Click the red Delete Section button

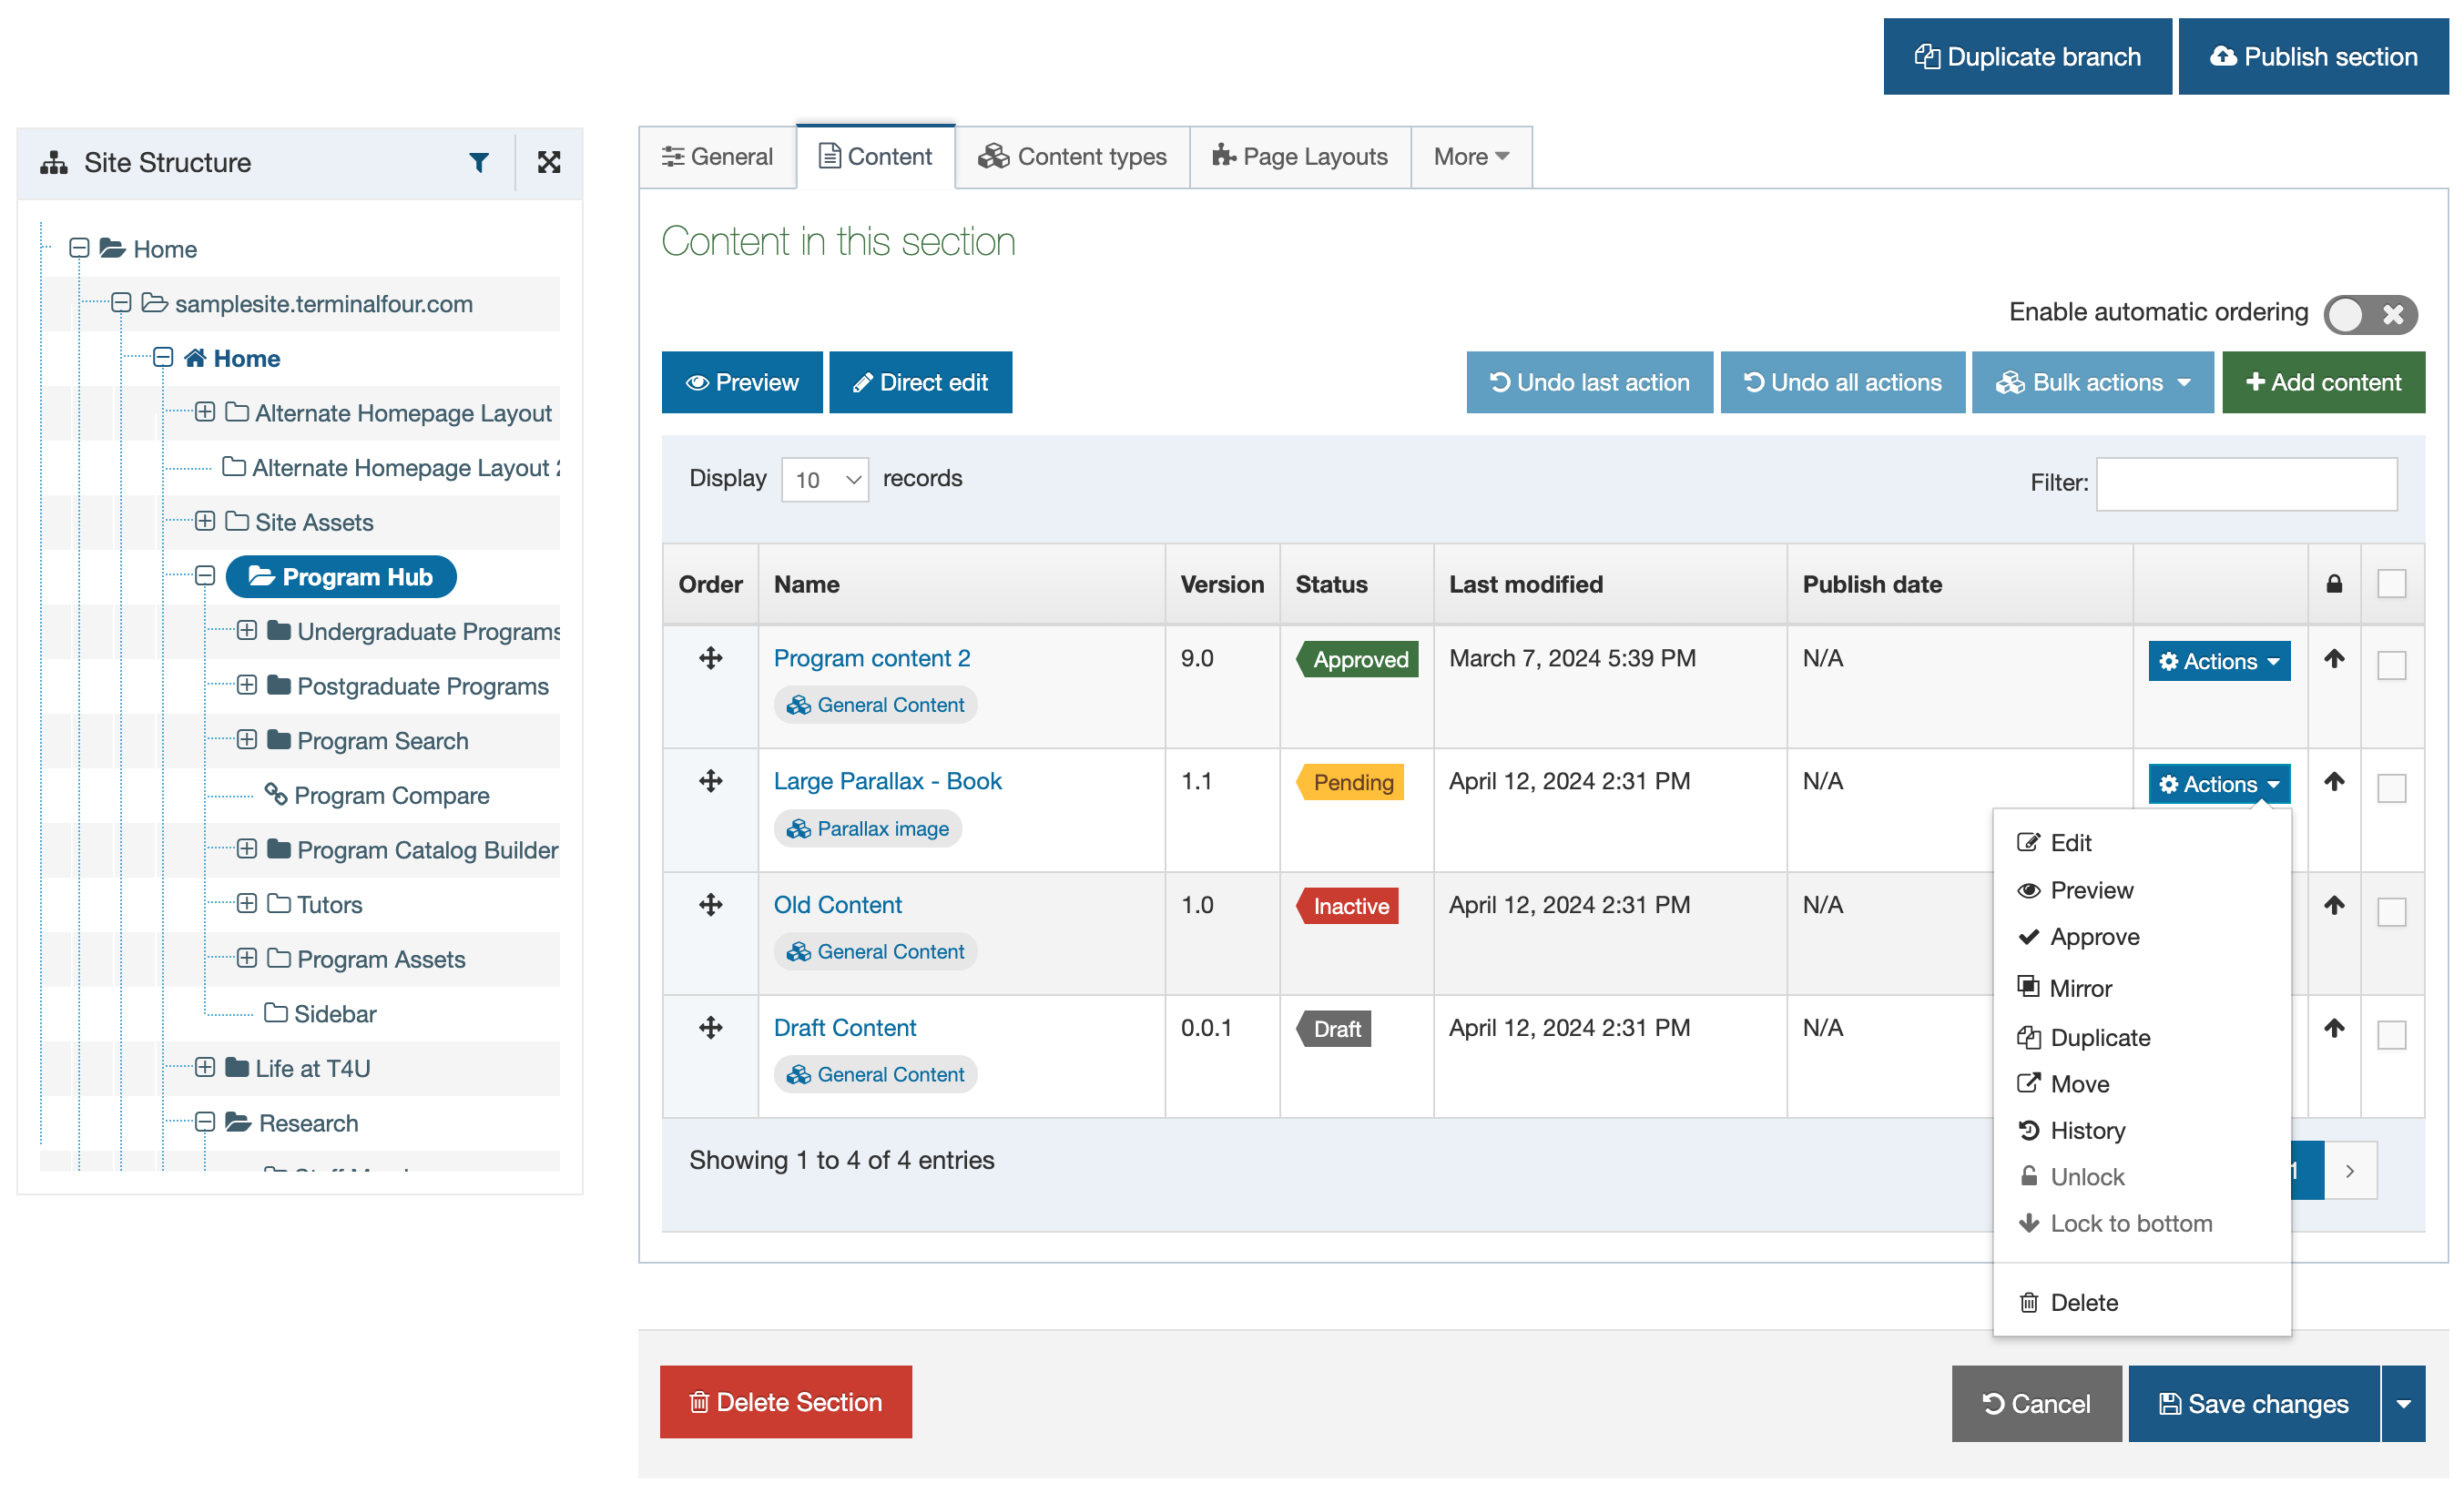(x=786, y=1403)
